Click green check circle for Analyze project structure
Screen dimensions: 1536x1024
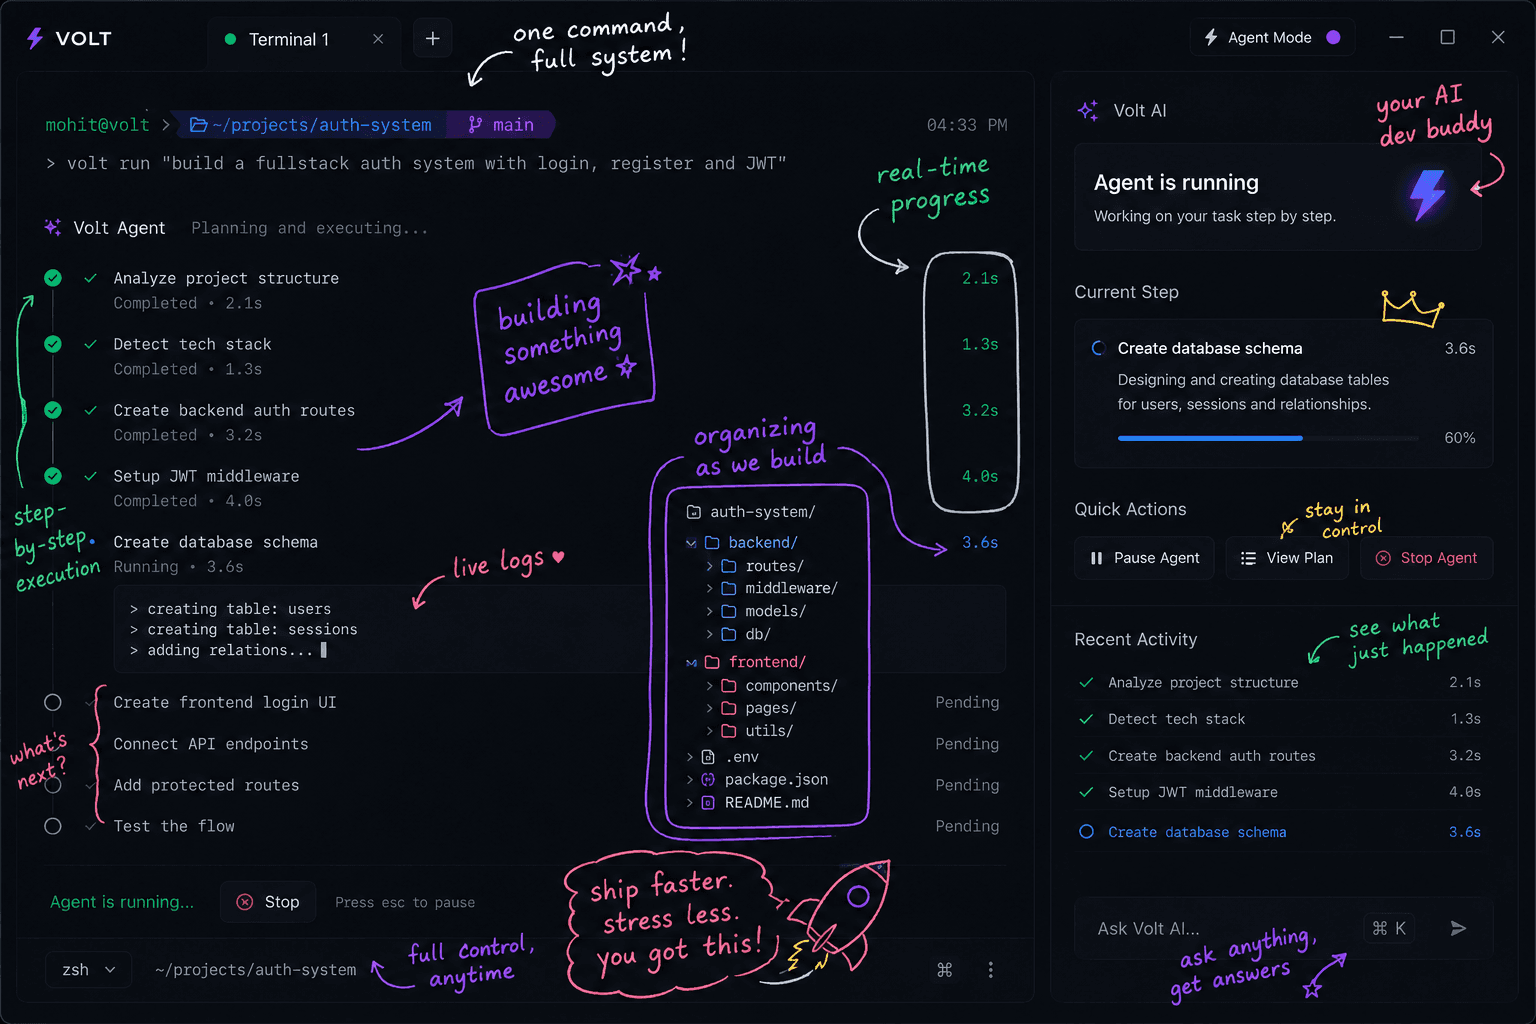53,278
